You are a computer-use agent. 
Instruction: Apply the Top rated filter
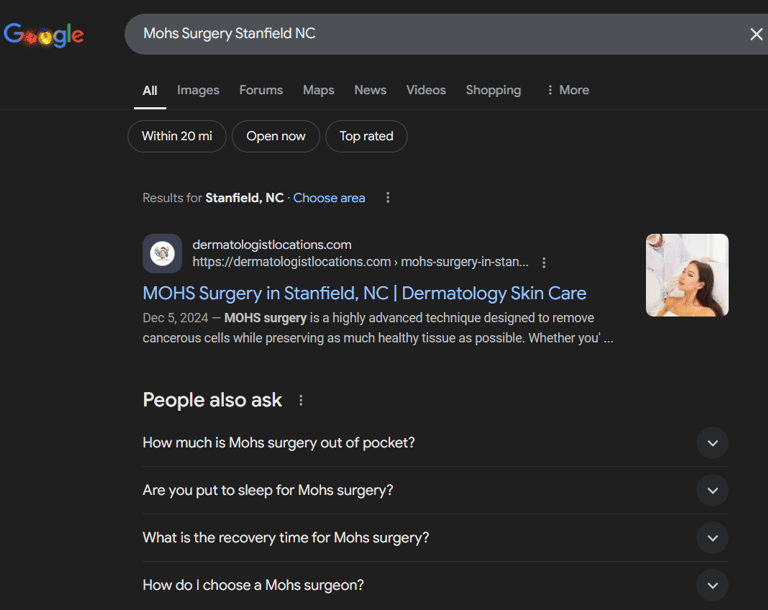tap(366, 136)
